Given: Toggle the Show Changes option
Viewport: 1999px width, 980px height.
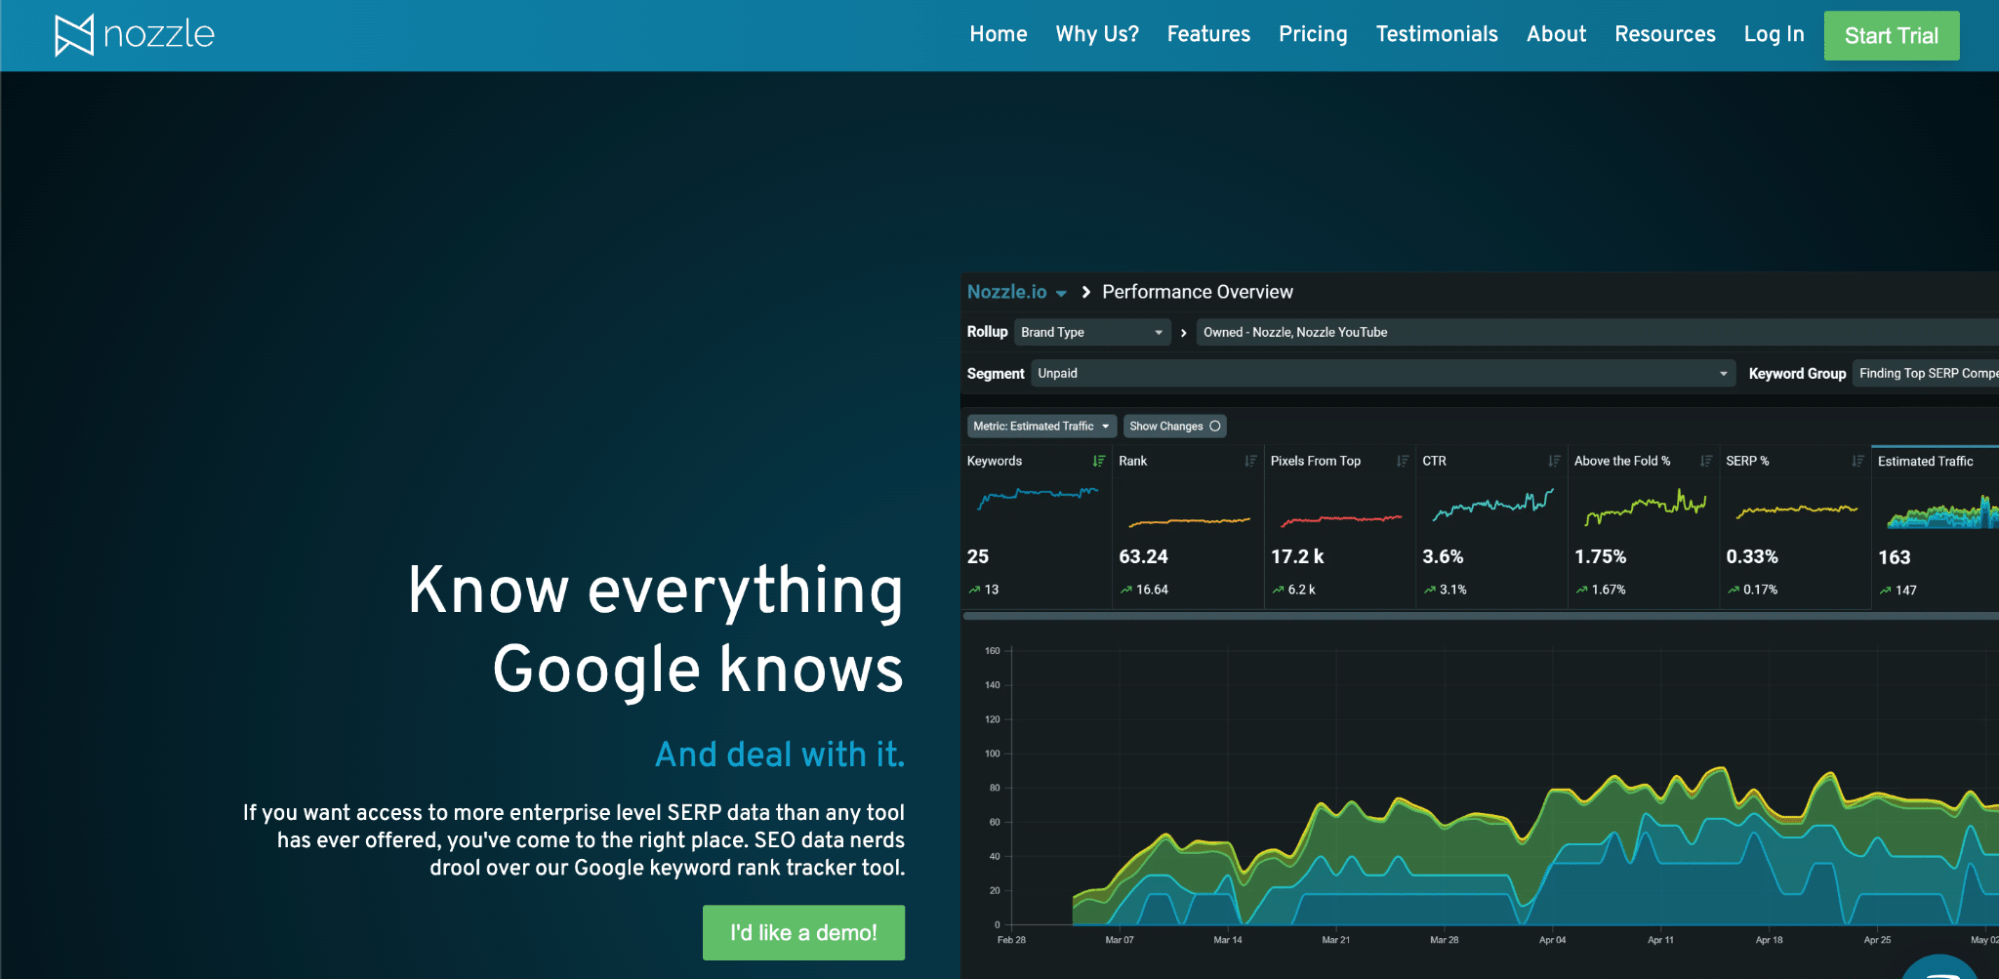Looking at the screenshot, I should pyautogui.click(x=1174, y=425).
